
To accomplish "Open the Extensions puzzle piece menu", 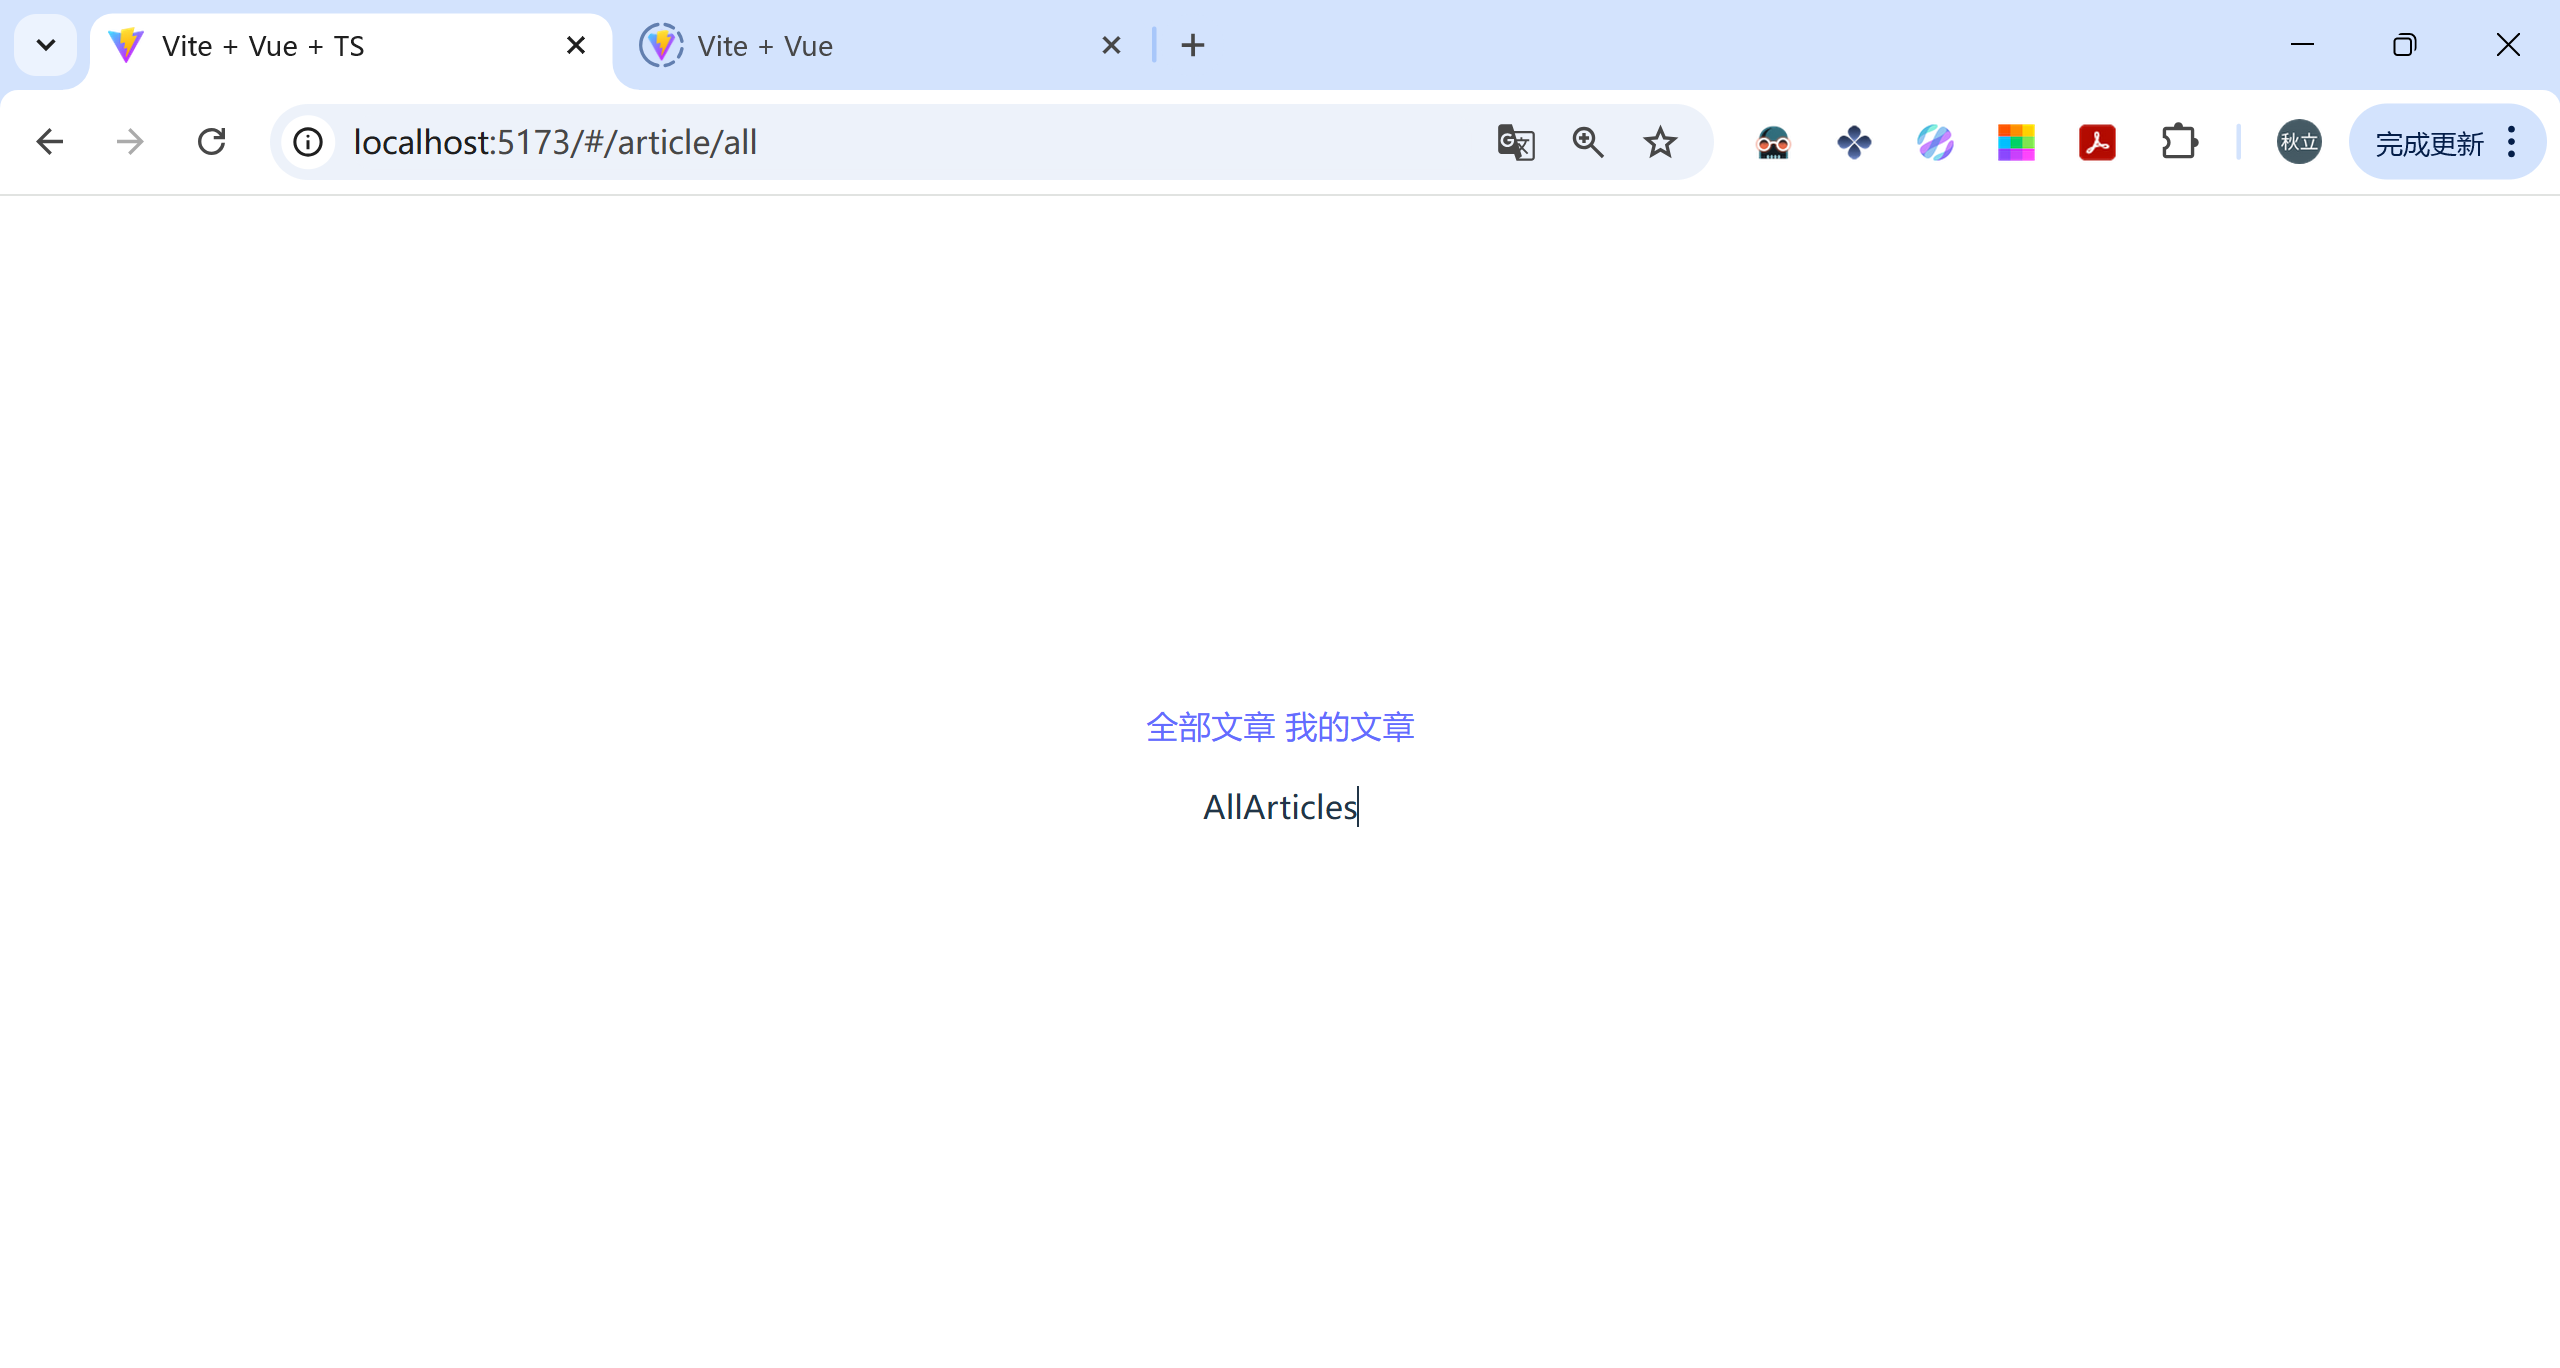I will tap(2179, 142).
